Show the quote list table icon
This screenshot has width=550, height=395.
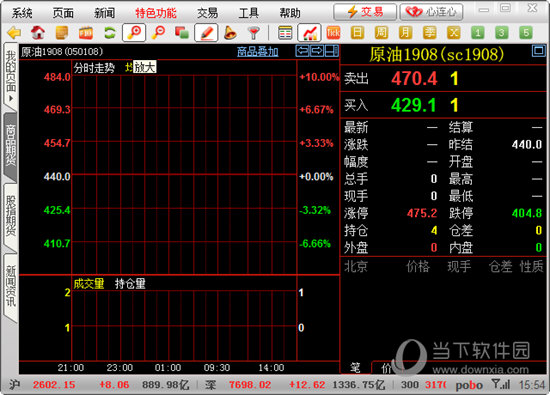coord(285,33)
